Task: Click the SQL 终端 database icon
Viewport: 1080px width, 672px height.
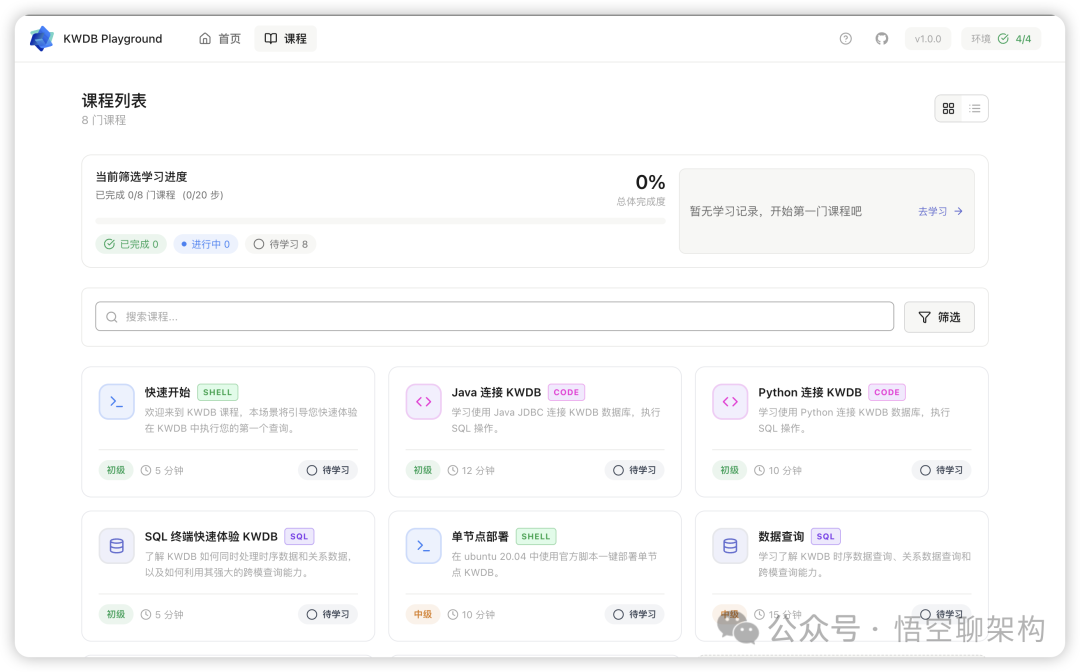Action: [x=117, y=545]
